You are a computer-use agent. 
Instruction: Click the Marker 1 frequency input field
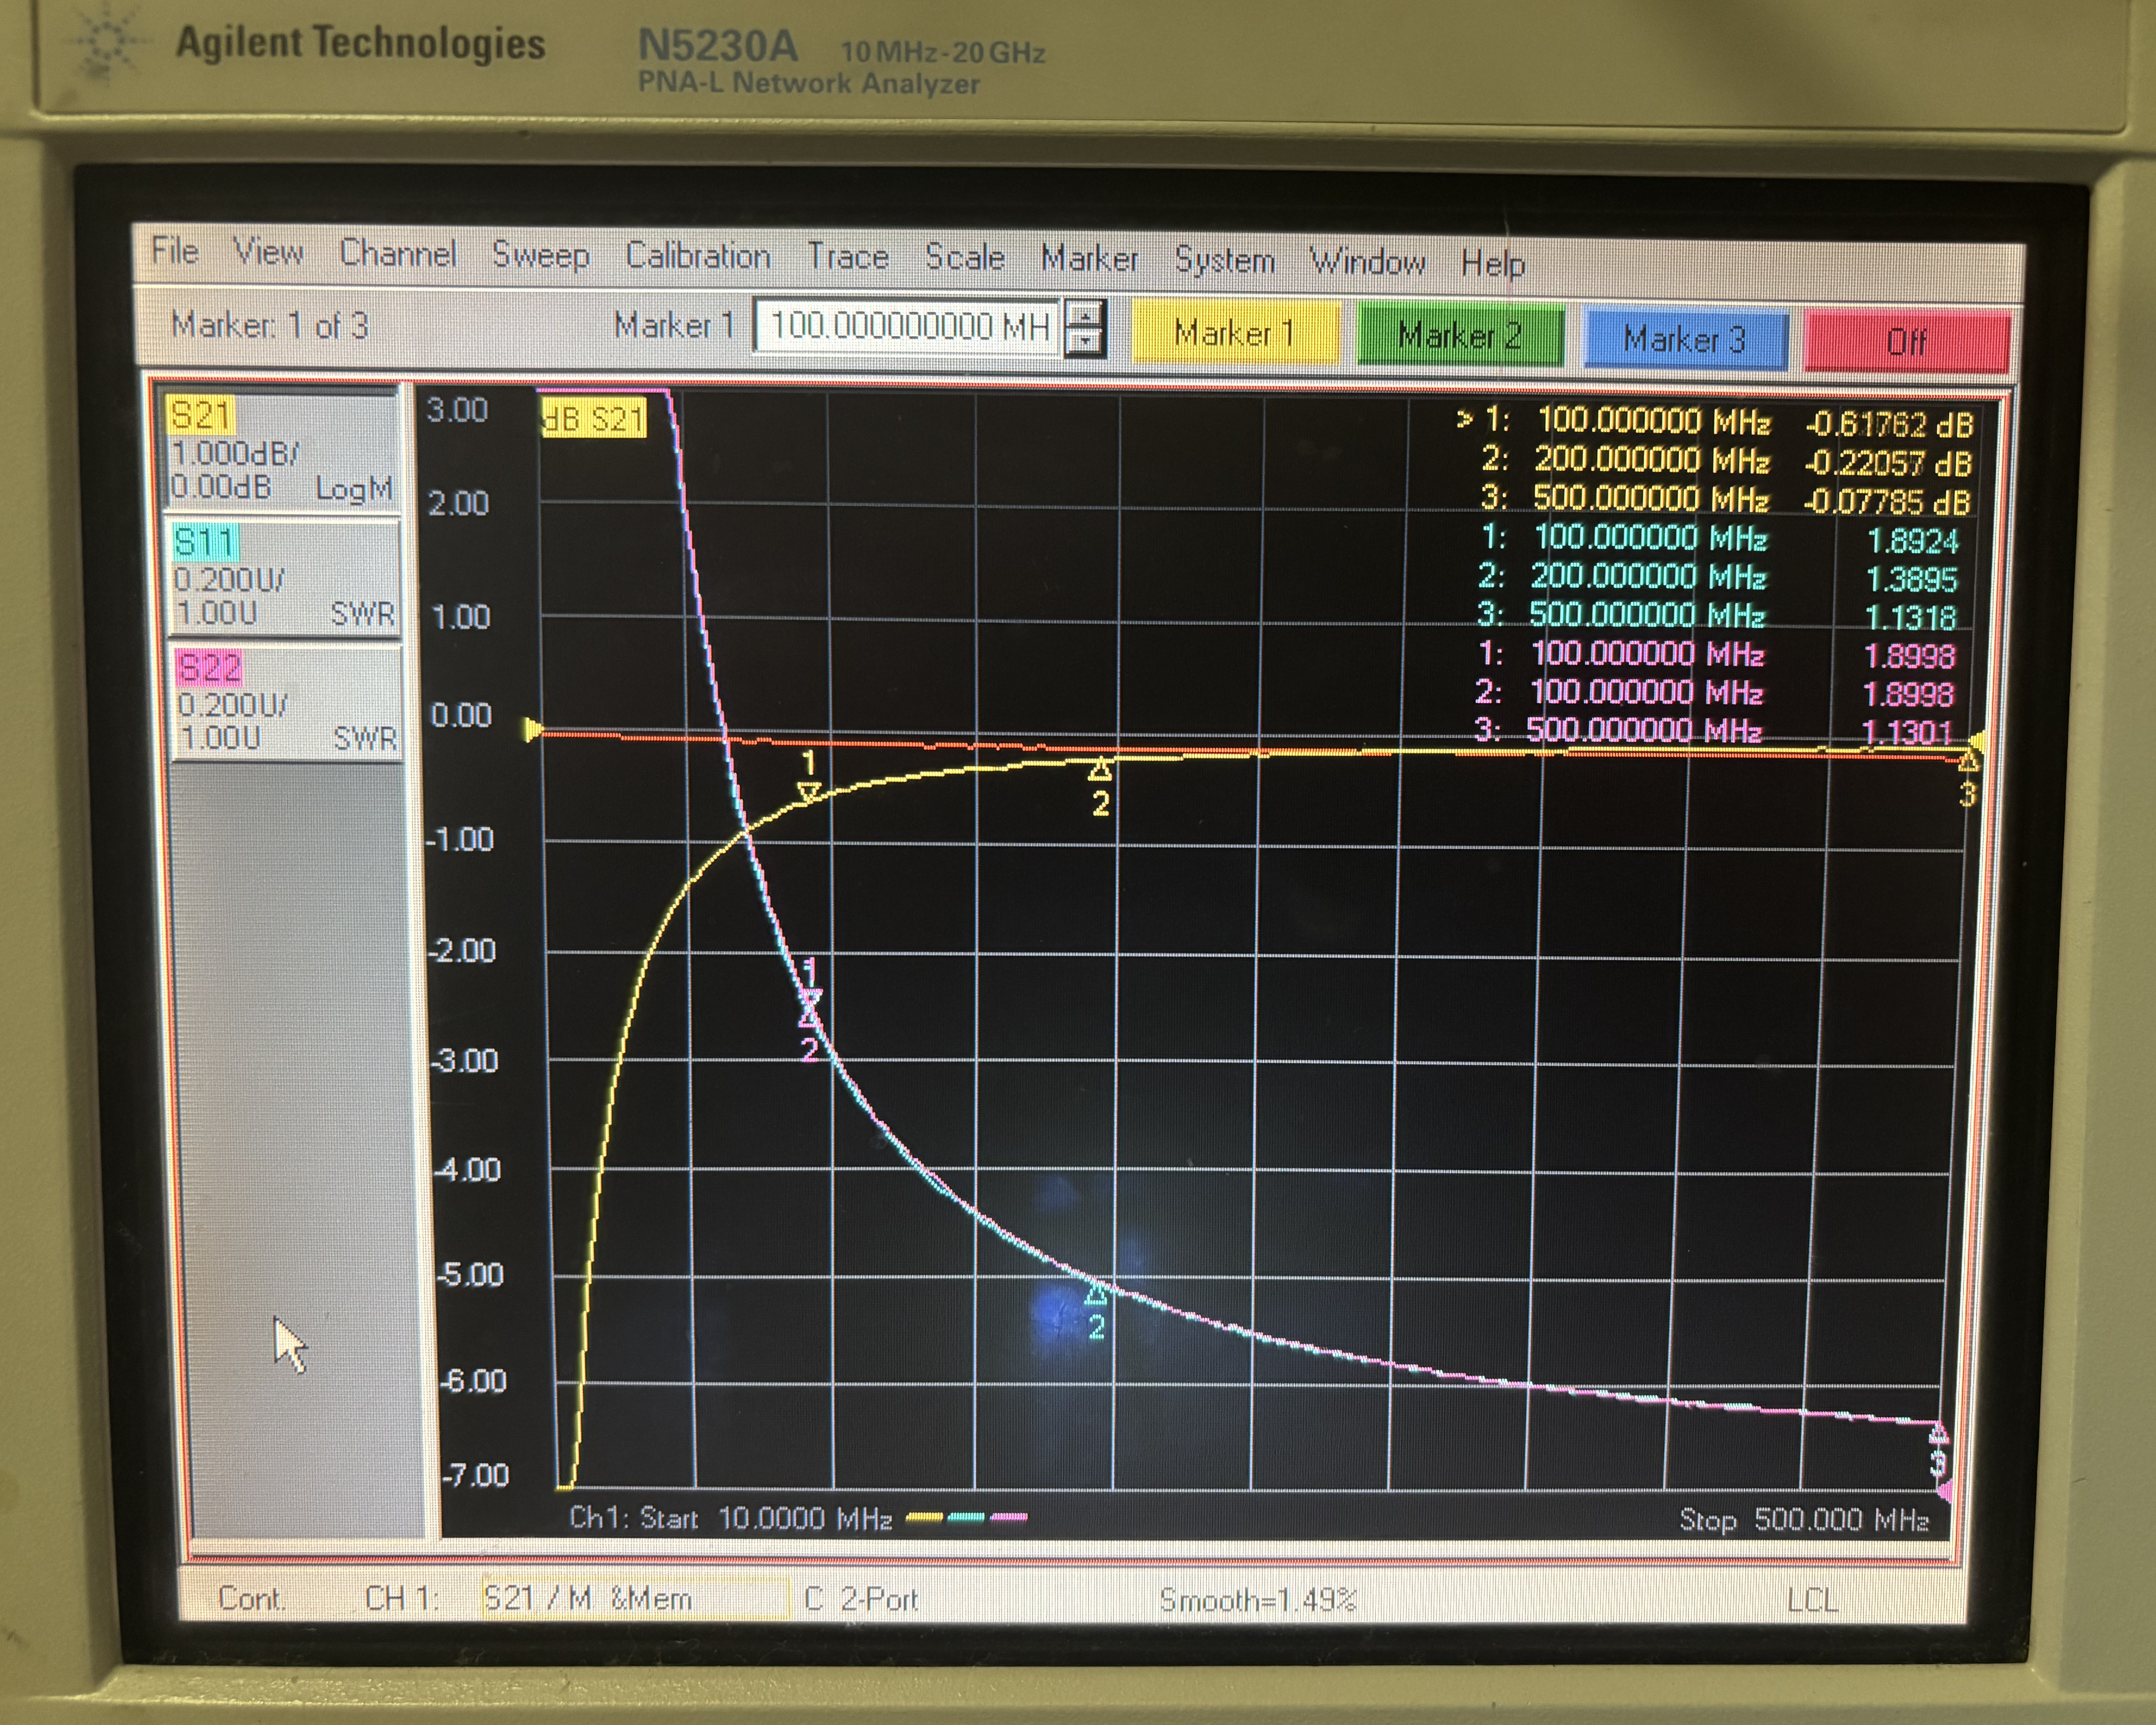click(x=907, y=326)
